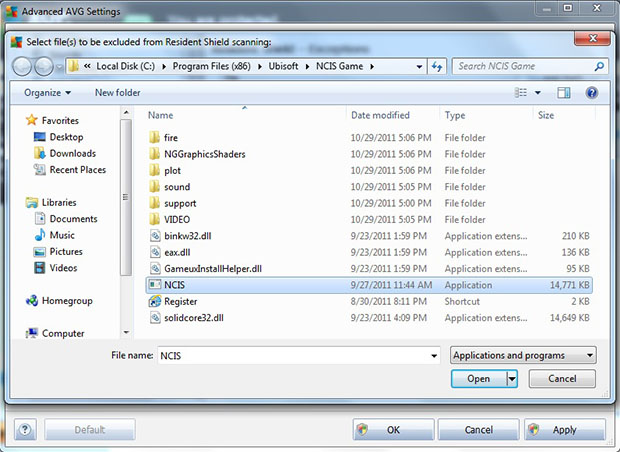Open Downloads in Favorites
The image size is (620, 452).
[65, 153]
